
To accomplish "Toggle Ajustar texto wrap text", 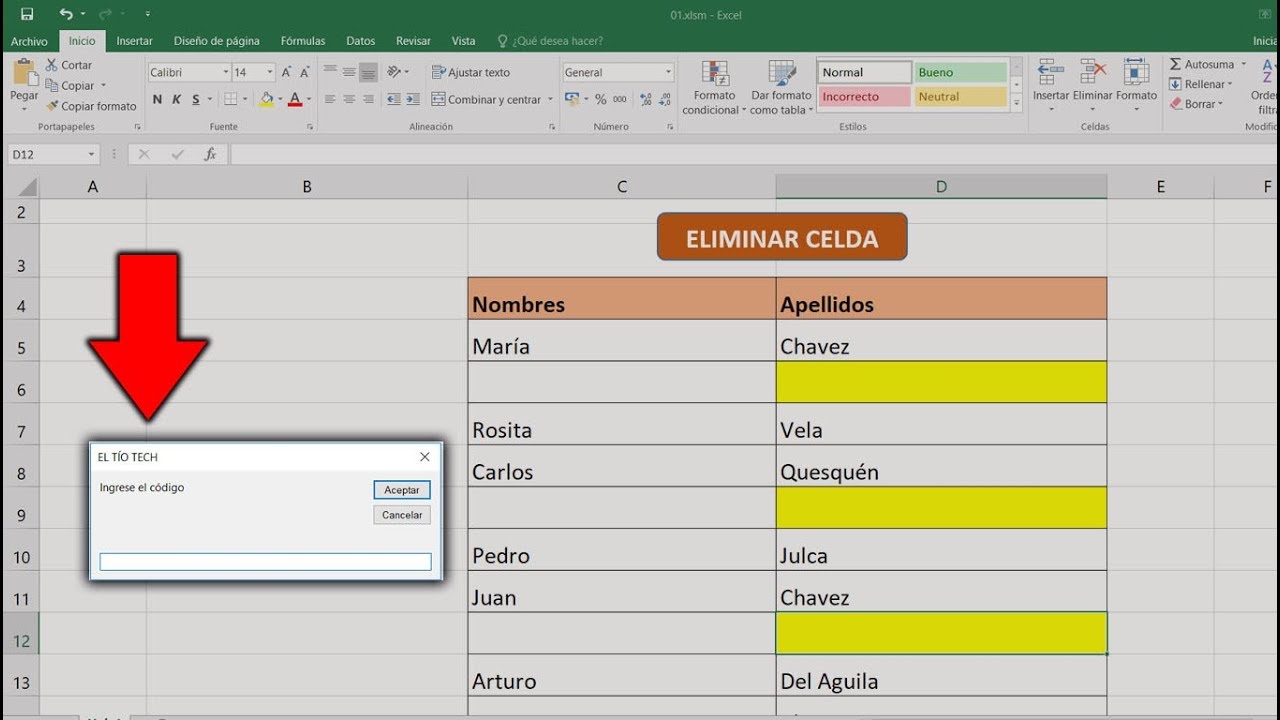I will (471, 73).
